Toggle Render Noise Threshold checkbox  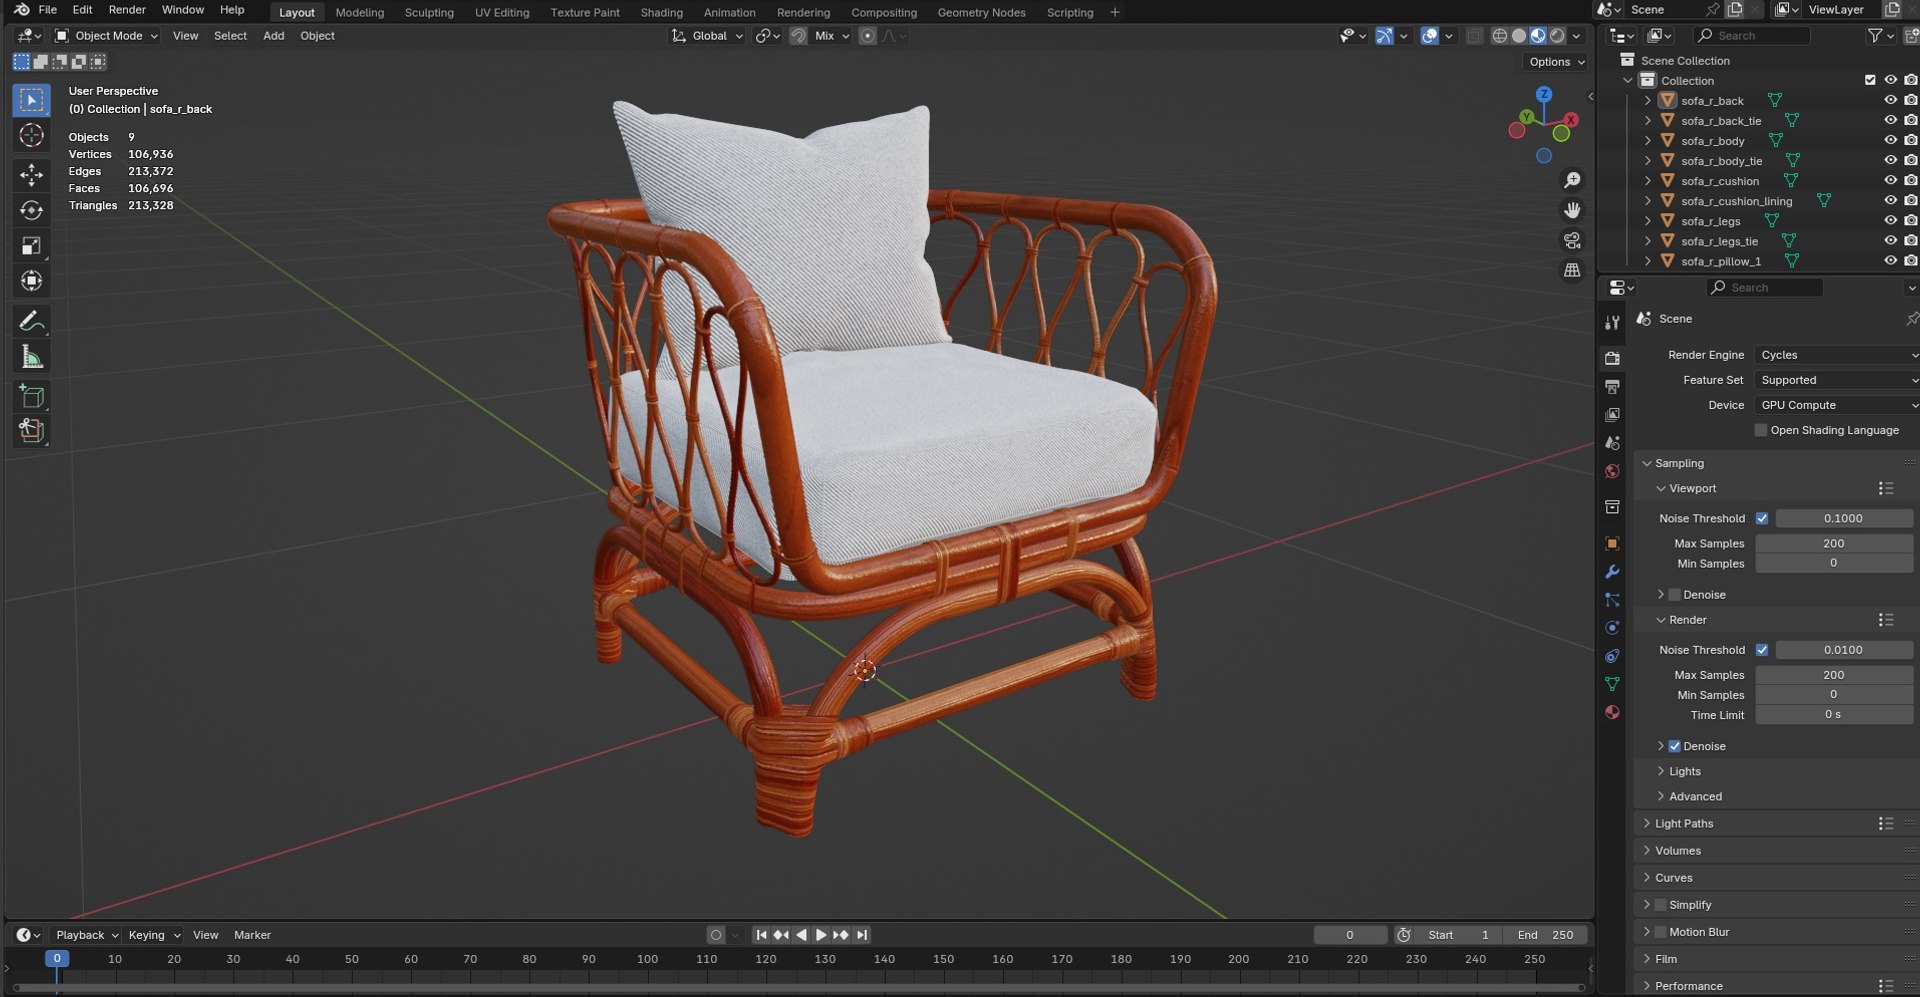click(1762, 650)
